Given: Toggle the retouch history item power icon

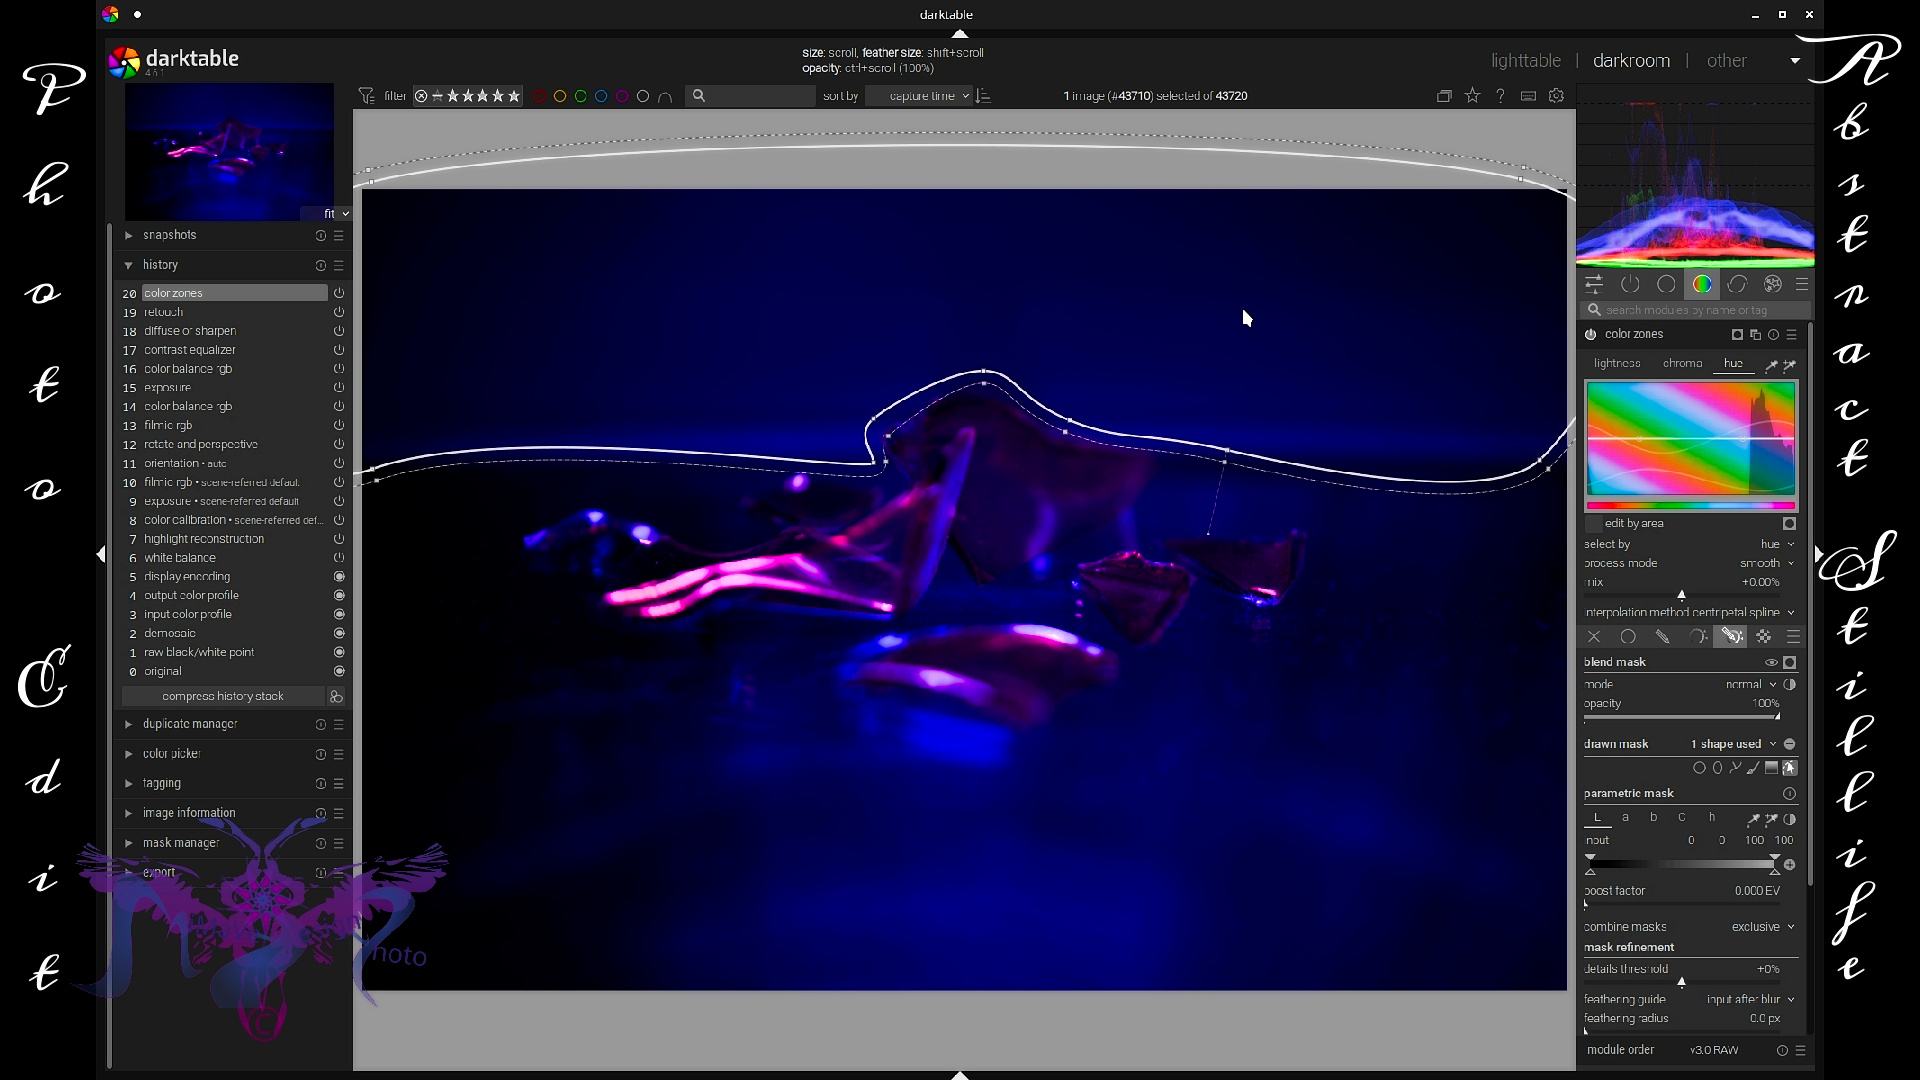Looking at the screenshot, I should point(339,312).
